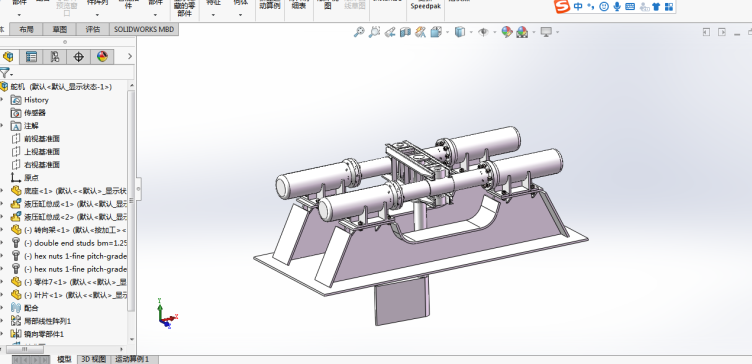Click the Speedpak ribbon button
752x364 pixels.
(425, 5)
